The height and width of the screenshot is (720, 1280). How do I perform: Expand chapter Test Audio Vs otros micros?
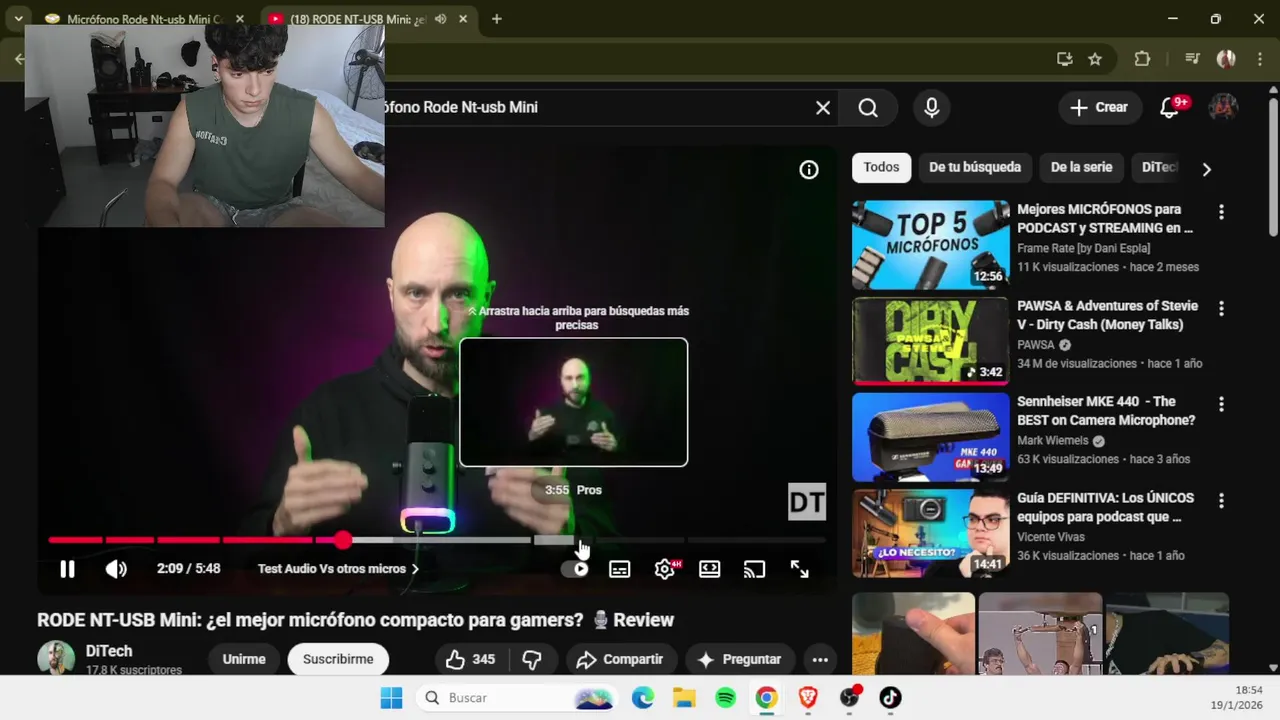tap(338, 569)
